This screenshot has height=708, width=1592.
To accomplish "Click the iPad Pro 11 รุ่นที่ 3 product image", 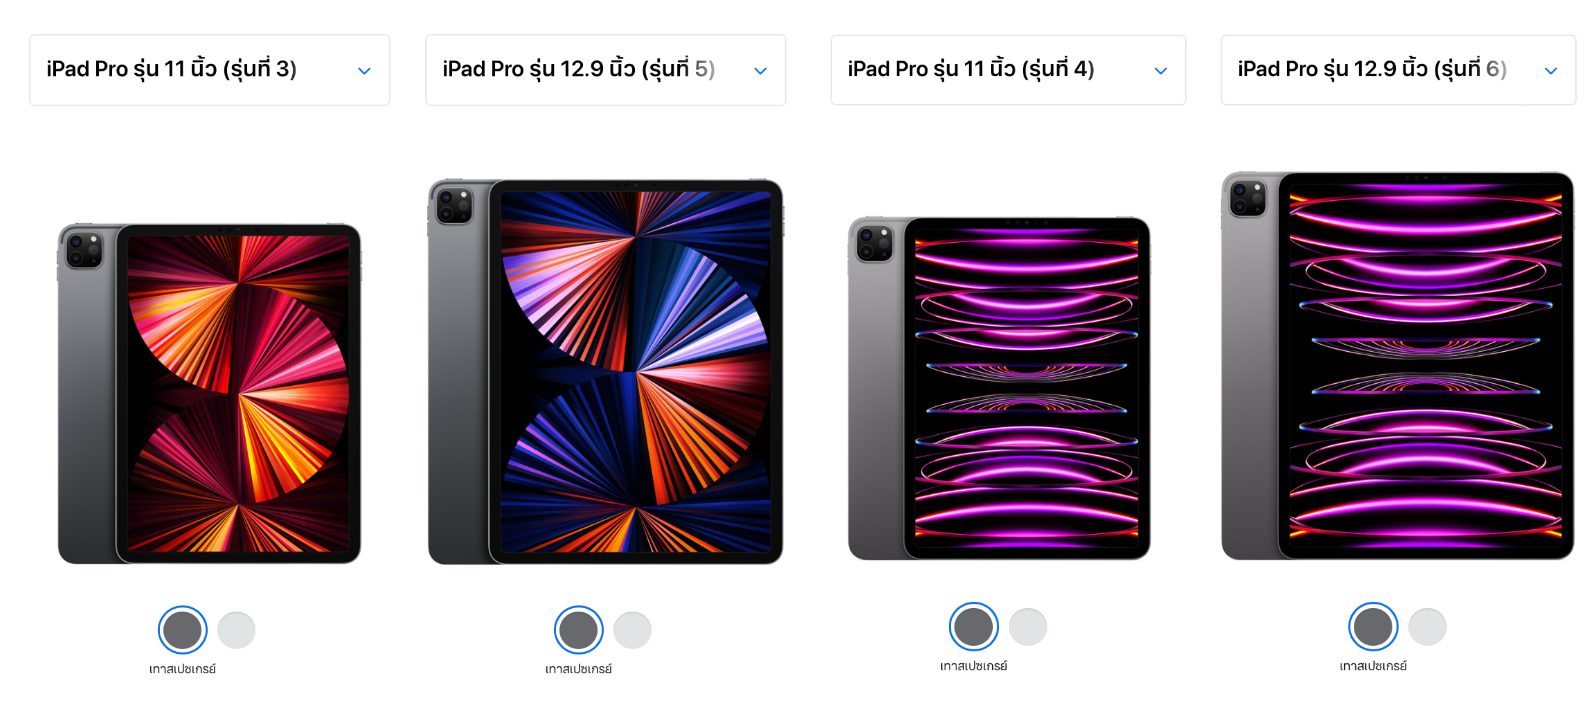I will [209, 394].
